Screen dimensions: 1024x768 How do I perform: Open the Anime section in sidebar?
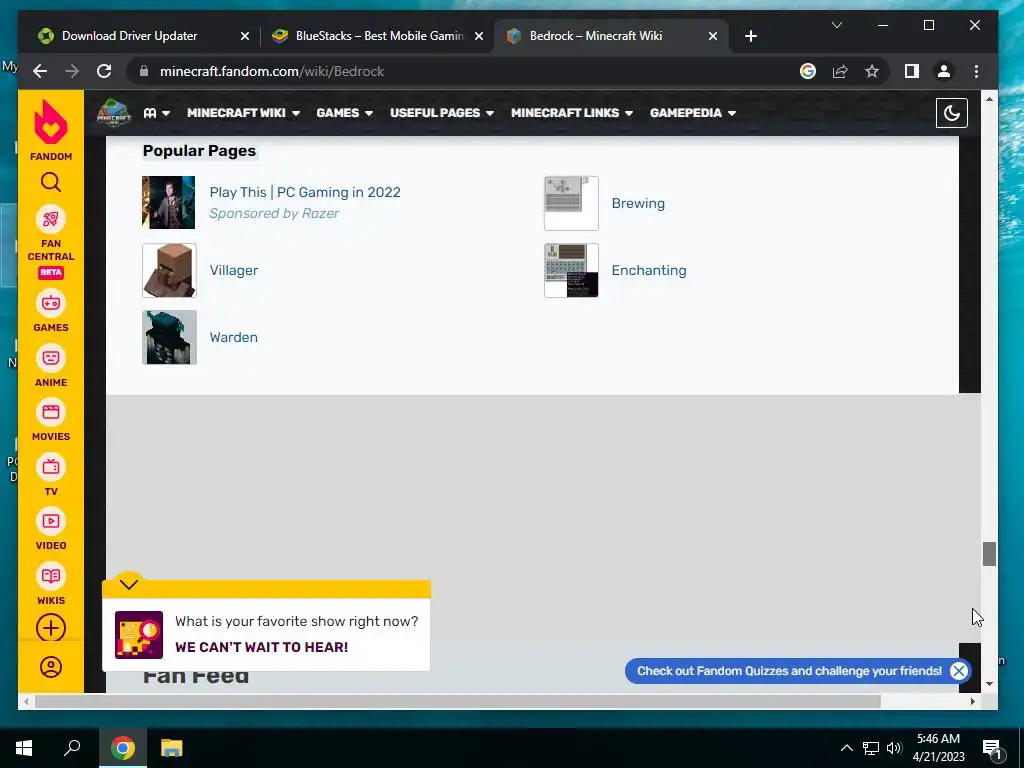(x=51, y=366)
